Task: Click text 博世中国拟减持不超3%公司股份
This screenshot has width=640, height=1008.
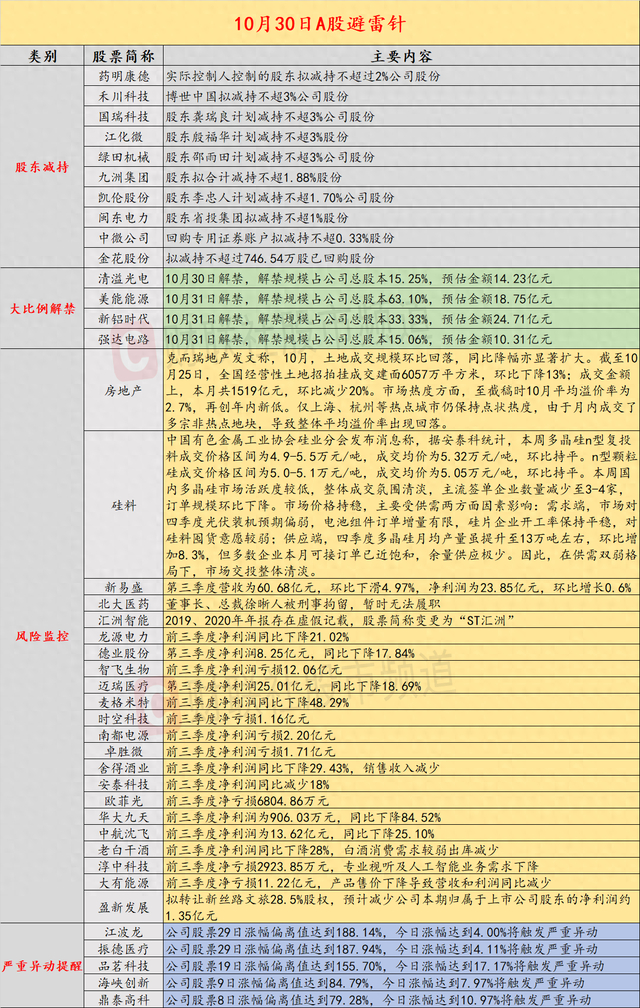Action: tap(257, 96)
